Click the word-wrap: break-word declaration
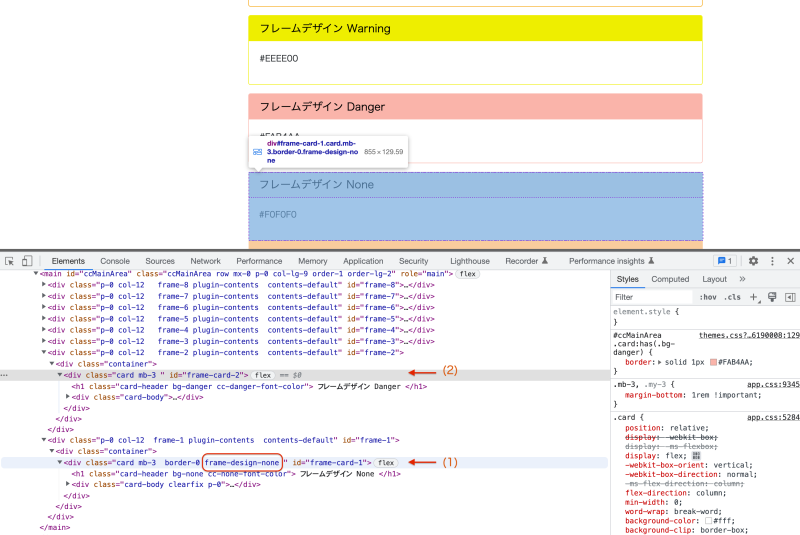 673,512
